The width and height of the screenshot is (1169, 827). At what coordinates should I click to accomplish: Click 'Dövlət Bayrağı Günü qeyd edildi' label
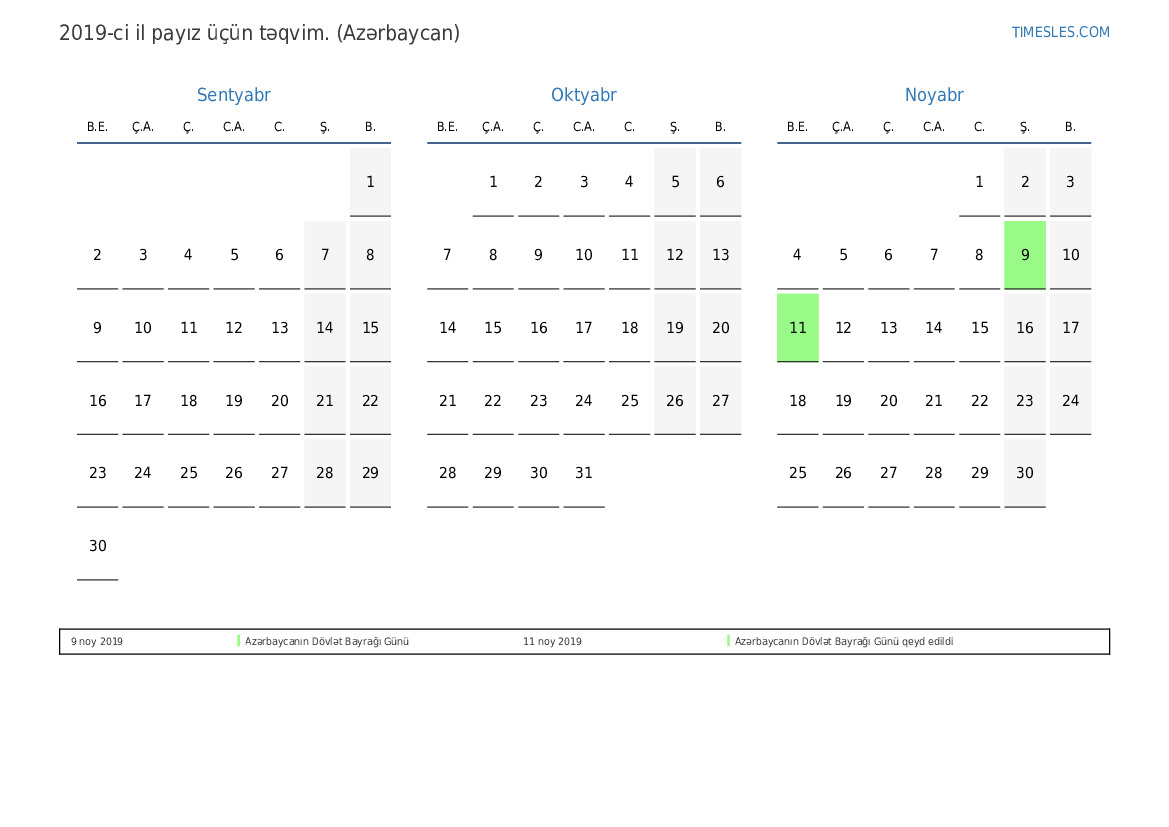(x=843, y=642)
